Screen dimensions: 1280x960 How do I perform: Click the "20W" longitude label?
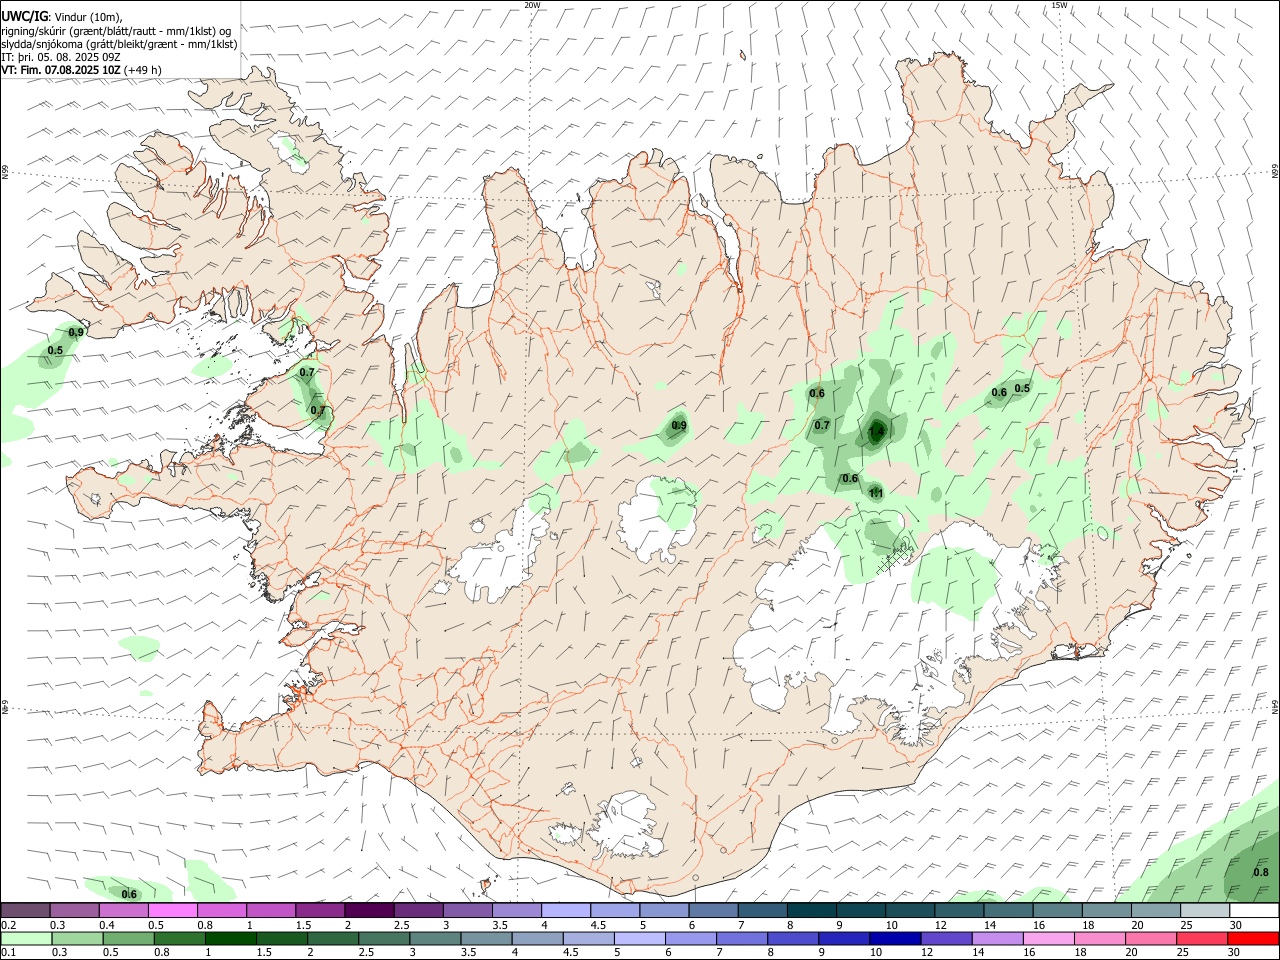[532, 5]
